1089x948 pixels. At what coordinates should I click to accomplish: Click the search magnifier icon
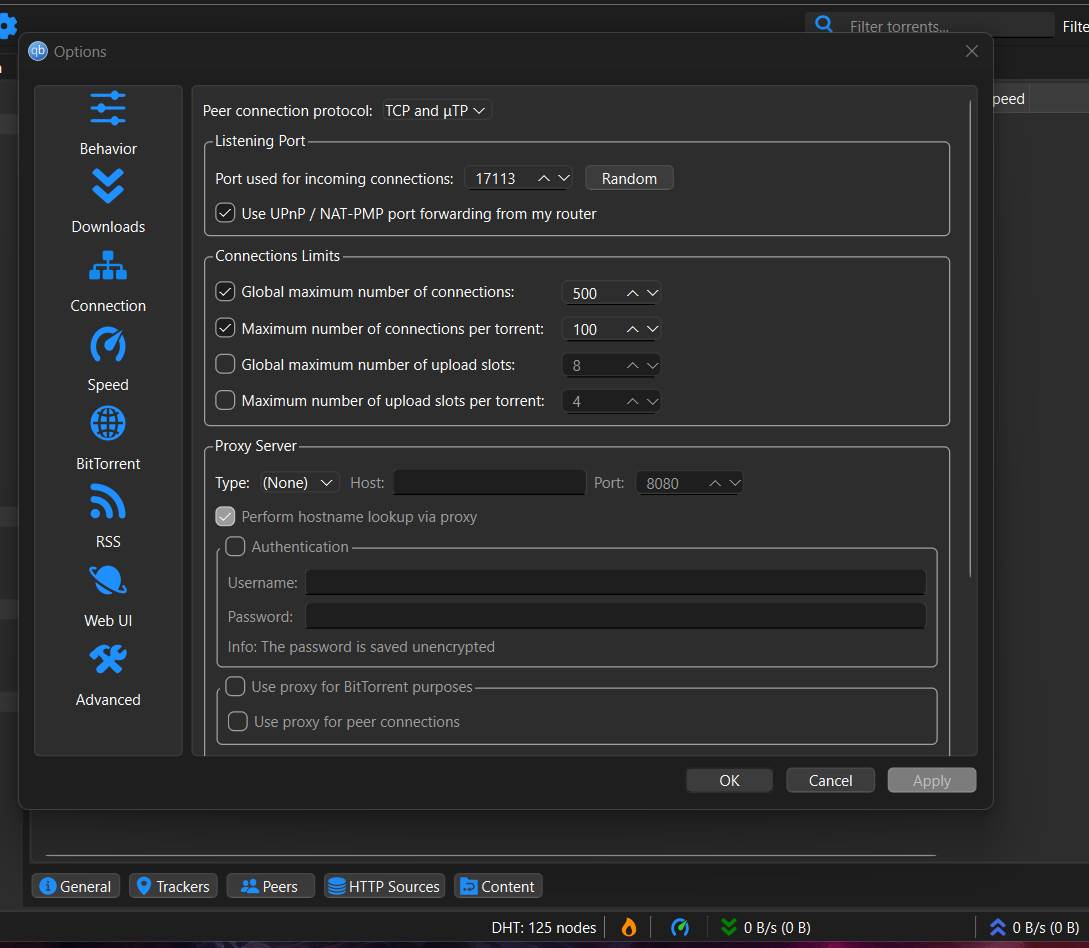click(x=824, y=24)
